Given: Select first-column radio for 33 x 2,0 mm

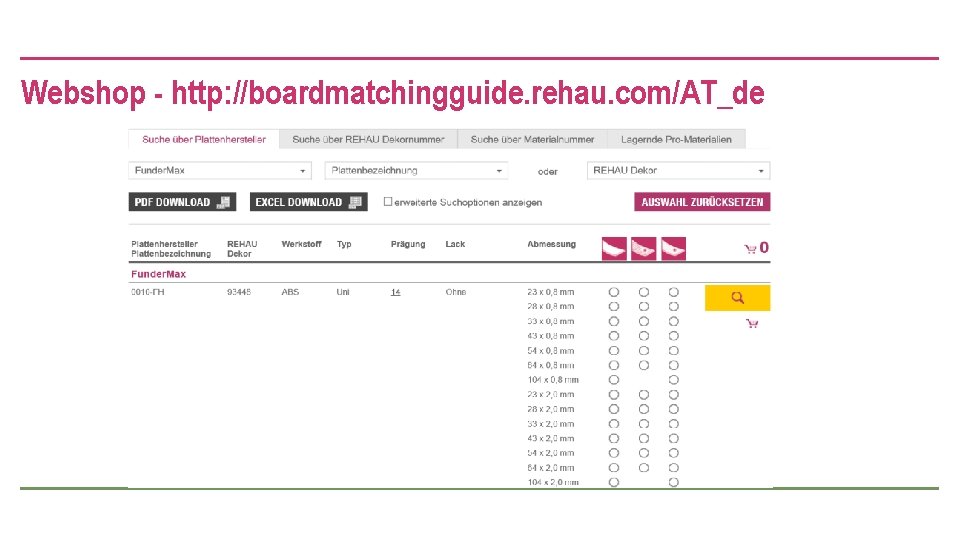Looking at the screenshot, I should 613,424.
